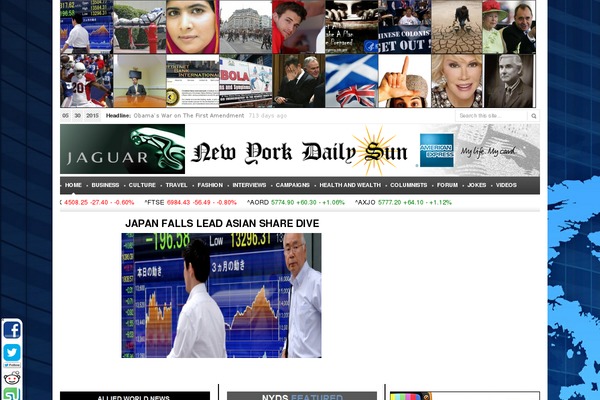This screenshot has height=400, width=600.
Task: Open the stock trader thumbnail in top row
Action: pos(86,27)
